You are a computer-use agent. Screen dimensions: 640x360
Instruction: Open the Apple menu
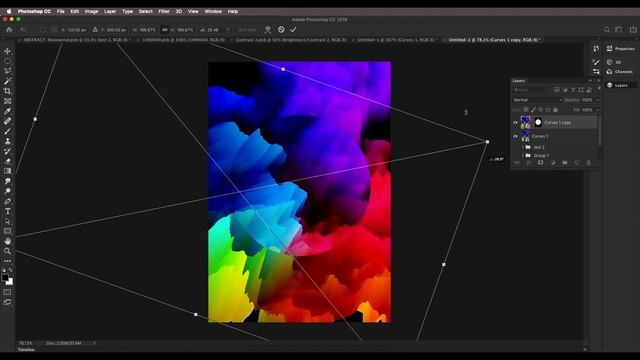tap(9, 11)
